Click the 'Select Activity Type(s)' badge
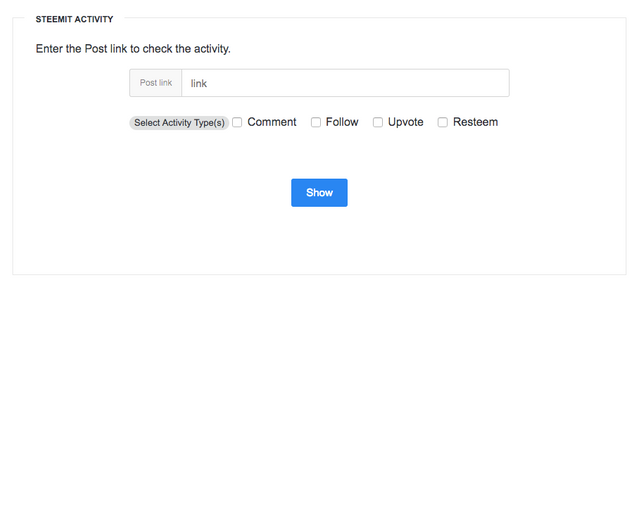 point(180,123)
